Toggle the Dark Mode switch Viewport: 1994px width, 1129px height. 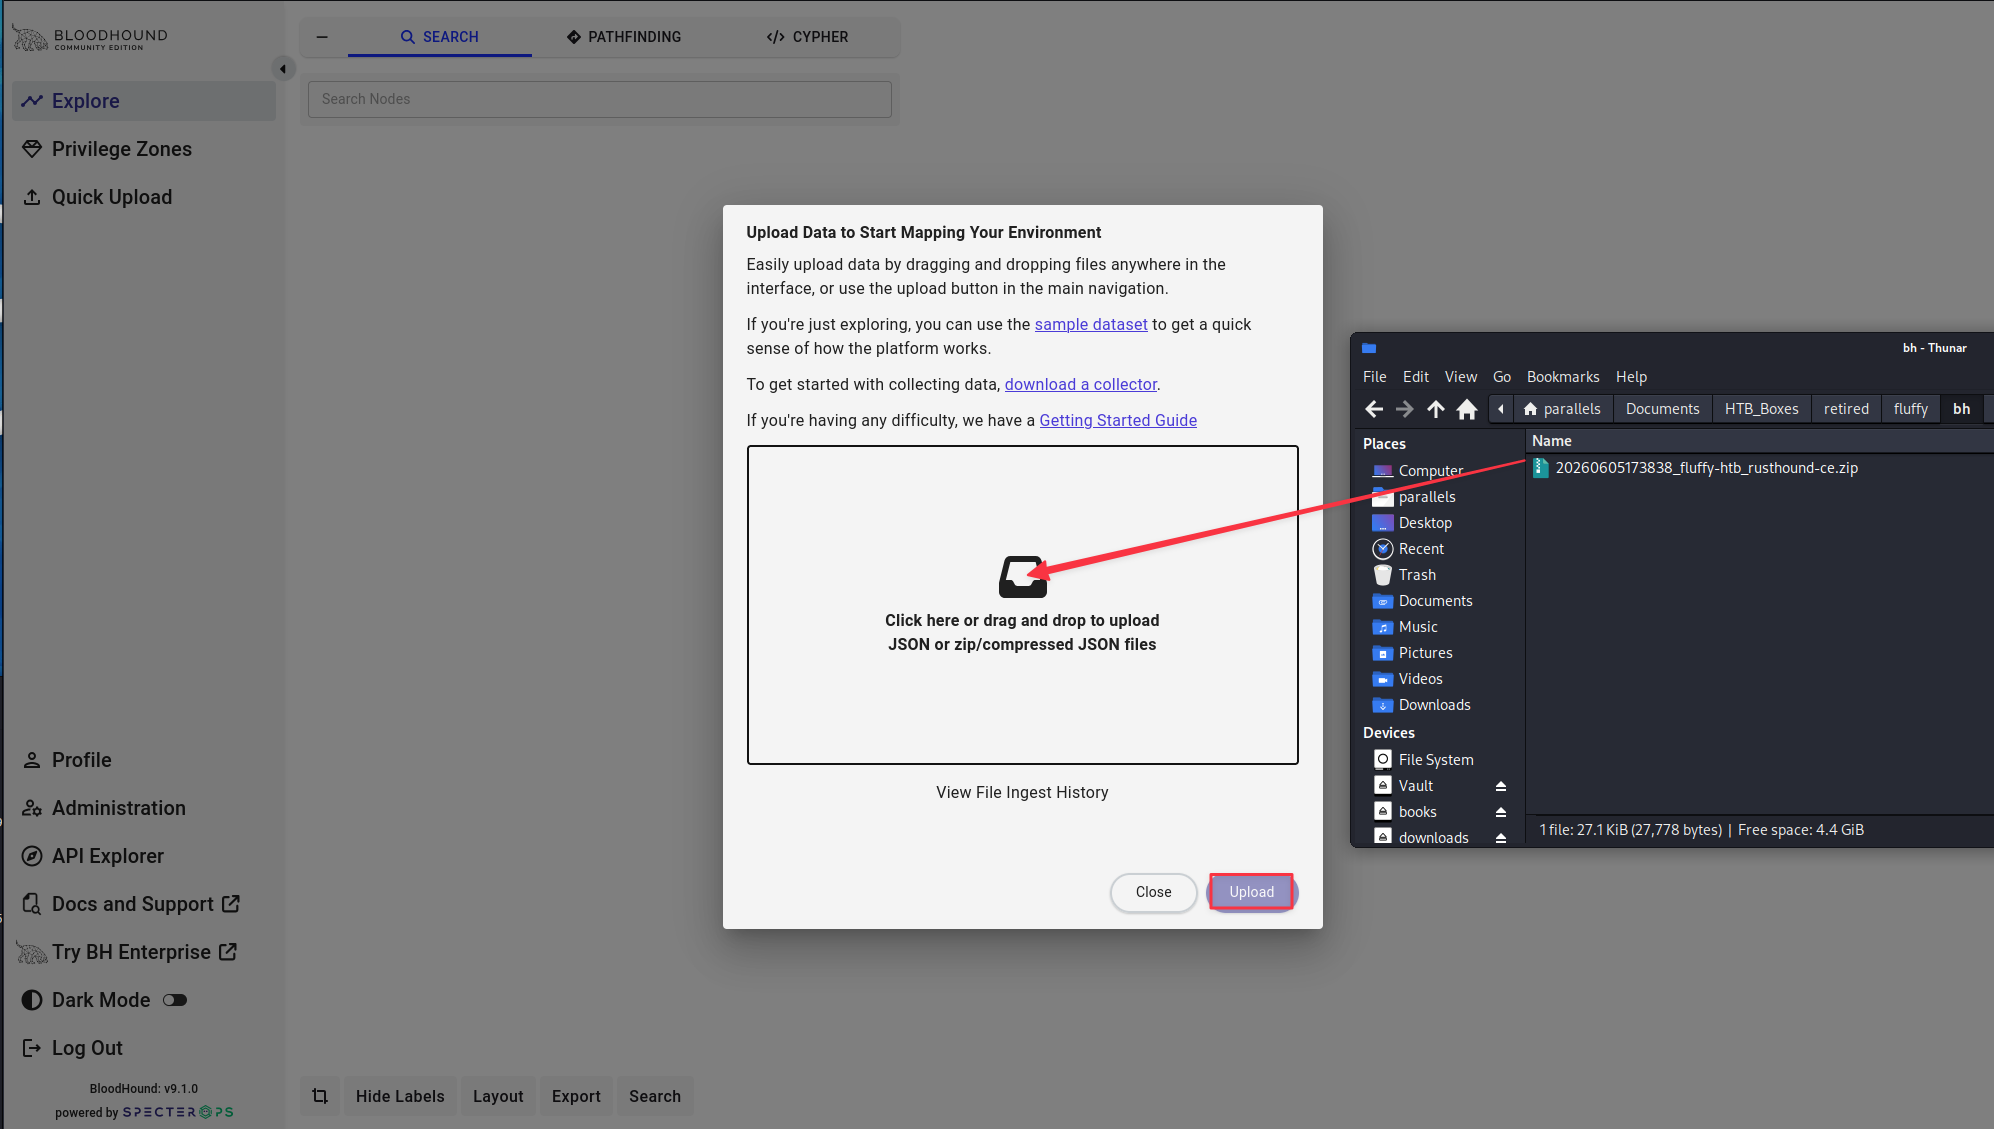[x=175, y=1000]
